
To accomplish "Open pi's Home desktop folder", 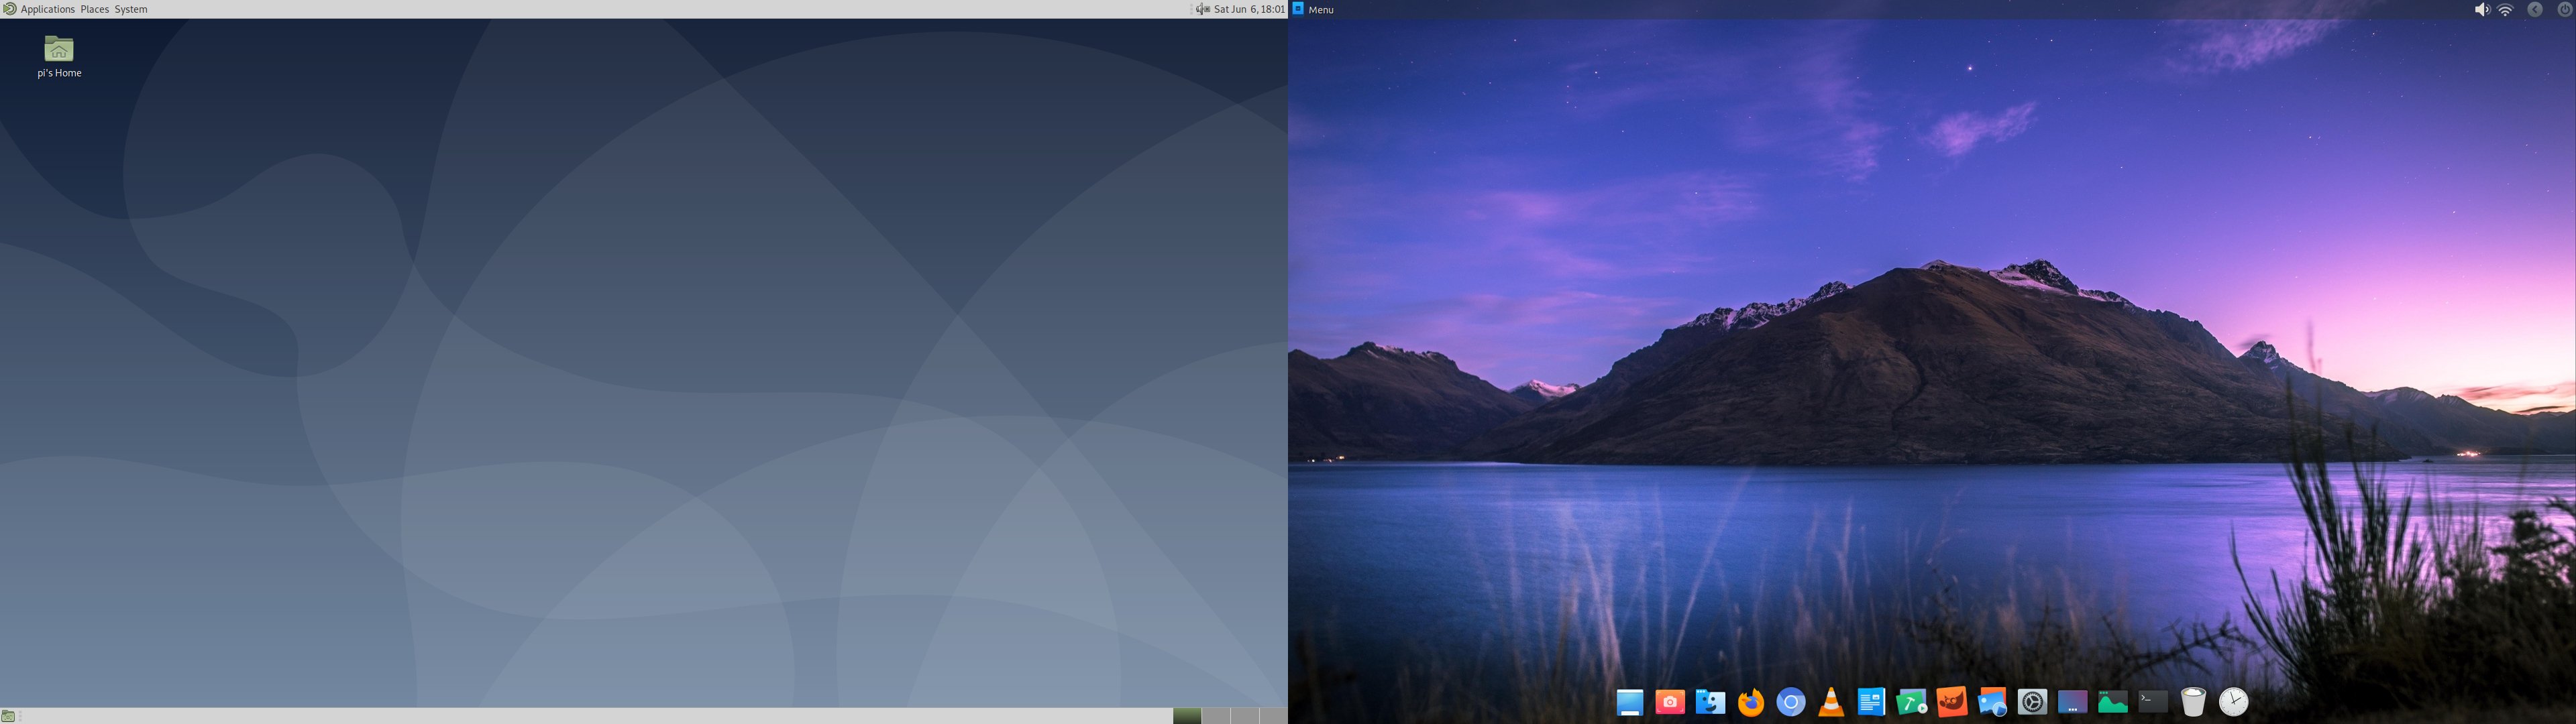I will click(x=59, y=56).
